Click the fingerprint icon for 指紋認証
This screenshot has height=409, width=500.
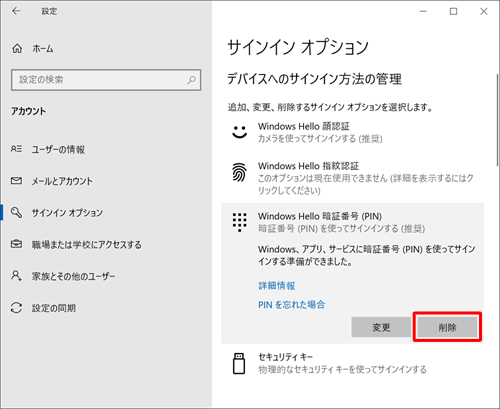click(x=239, y=172)
